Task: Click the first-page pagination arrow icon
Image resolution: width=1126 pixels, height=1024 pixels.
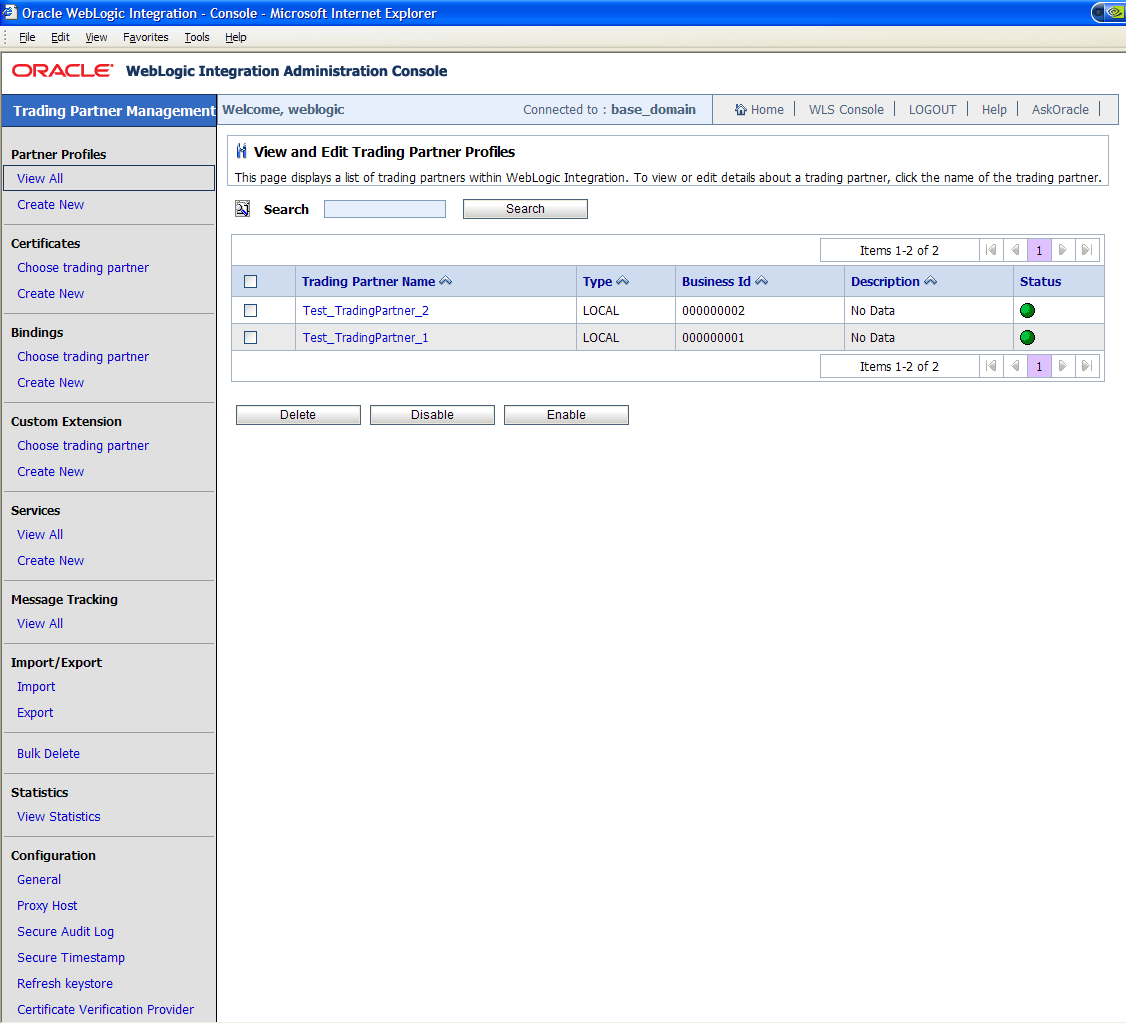Action: click(x=991, y=249)
